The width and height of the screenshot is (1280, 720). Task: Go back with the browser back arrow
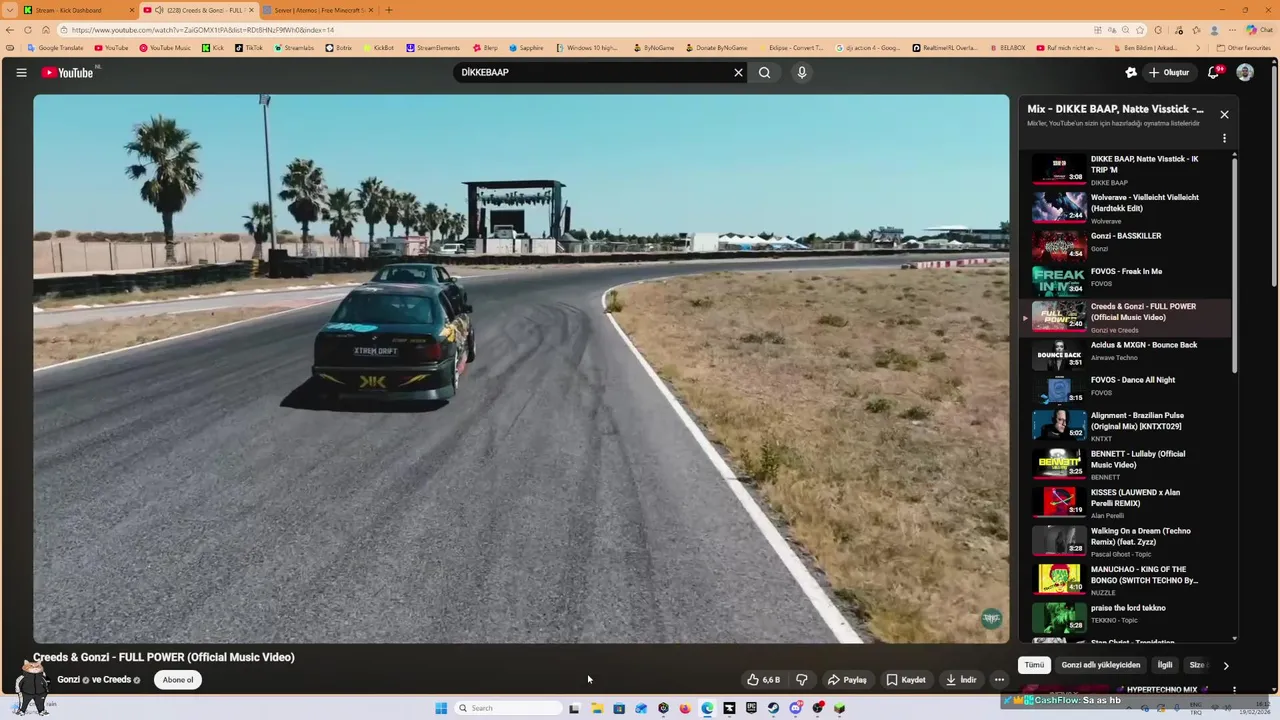[10, 29]
